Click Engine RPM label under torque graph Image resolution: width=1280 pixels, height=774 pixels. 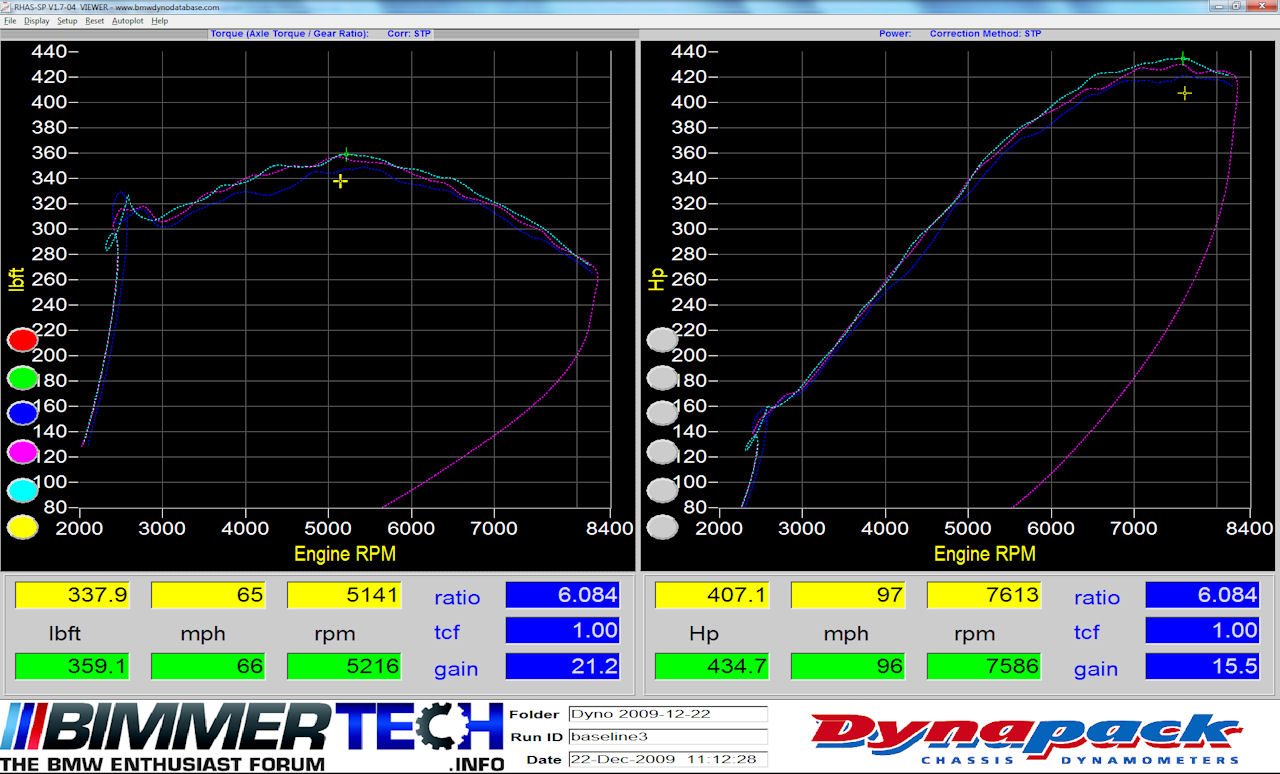click(x=345, y=553)
